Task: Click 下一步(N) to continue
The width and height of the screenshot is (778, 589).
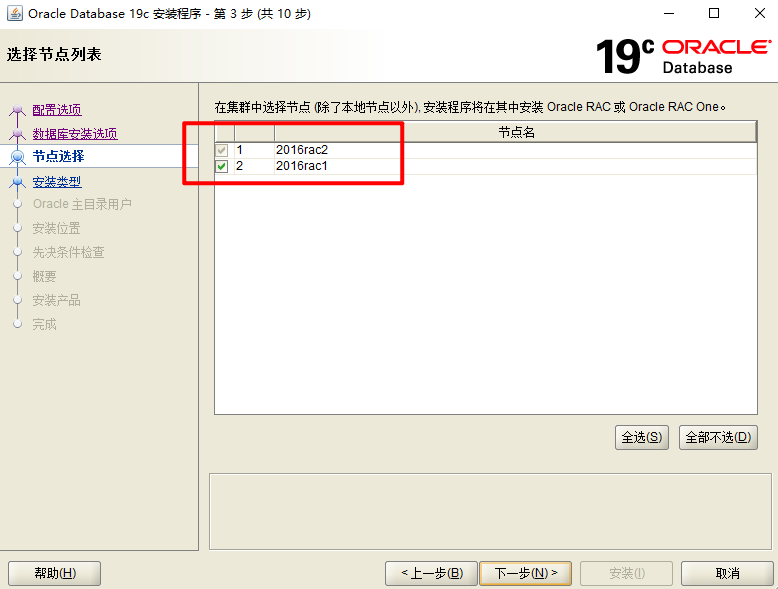Action: click(525, 573)
